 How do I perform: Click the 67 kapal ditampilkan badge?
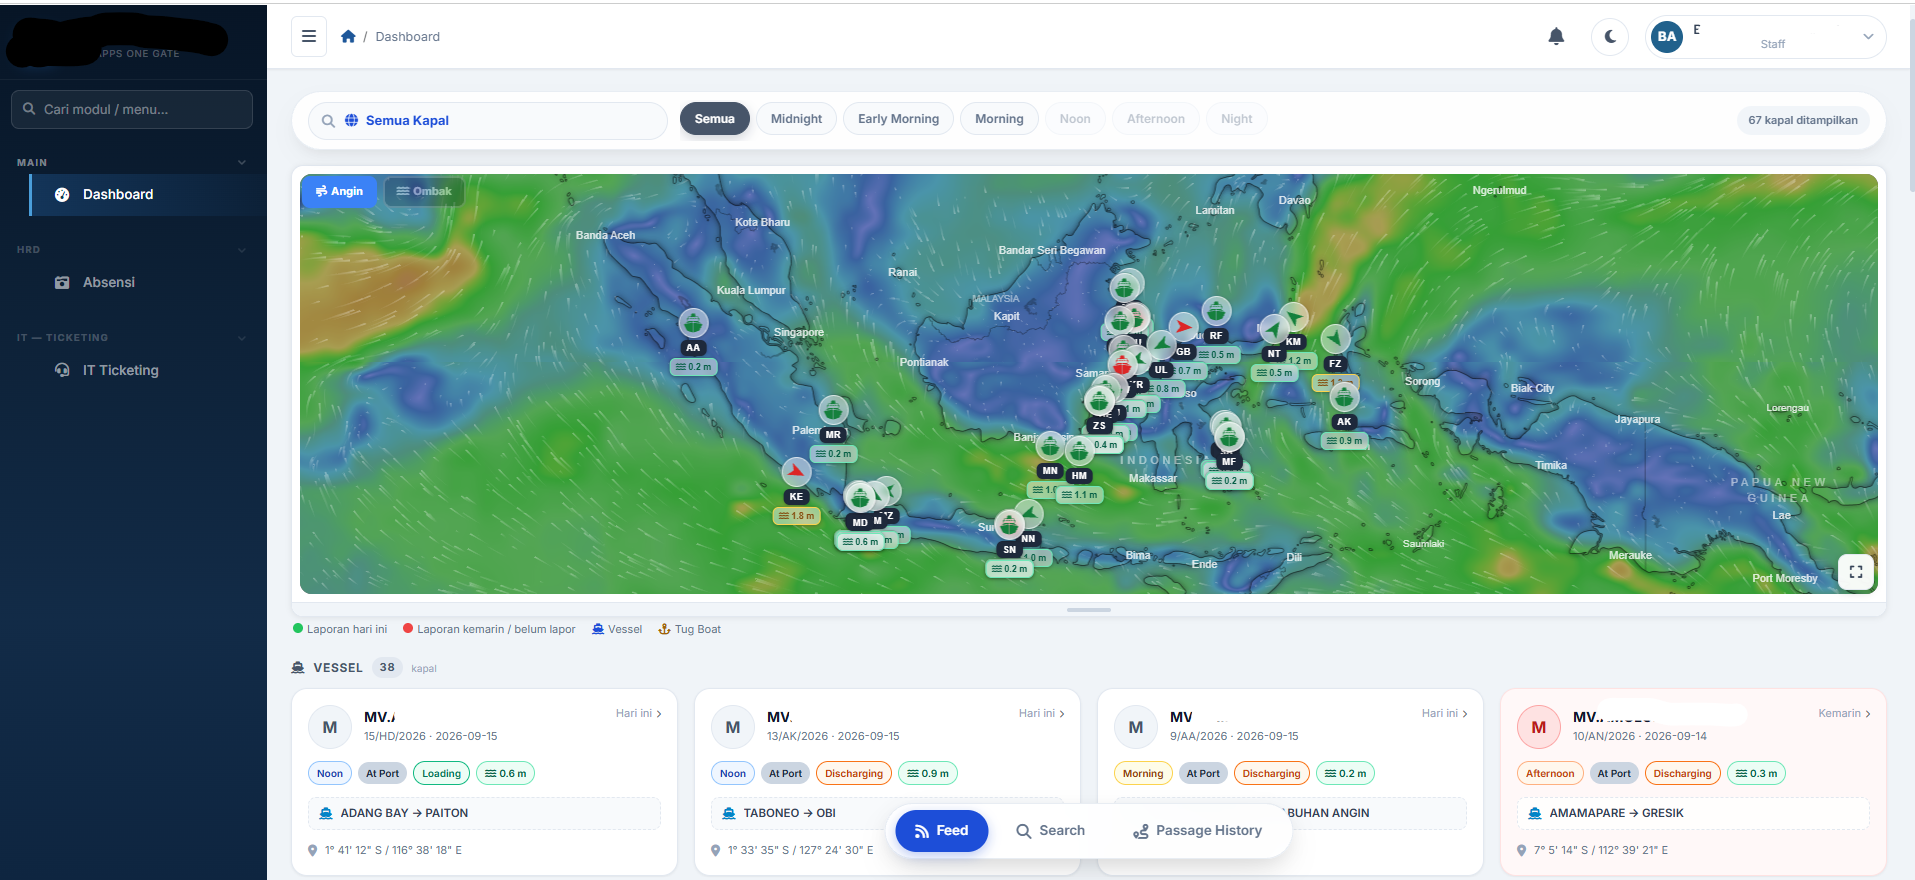pyautogui.click(x=1802, y=120)
